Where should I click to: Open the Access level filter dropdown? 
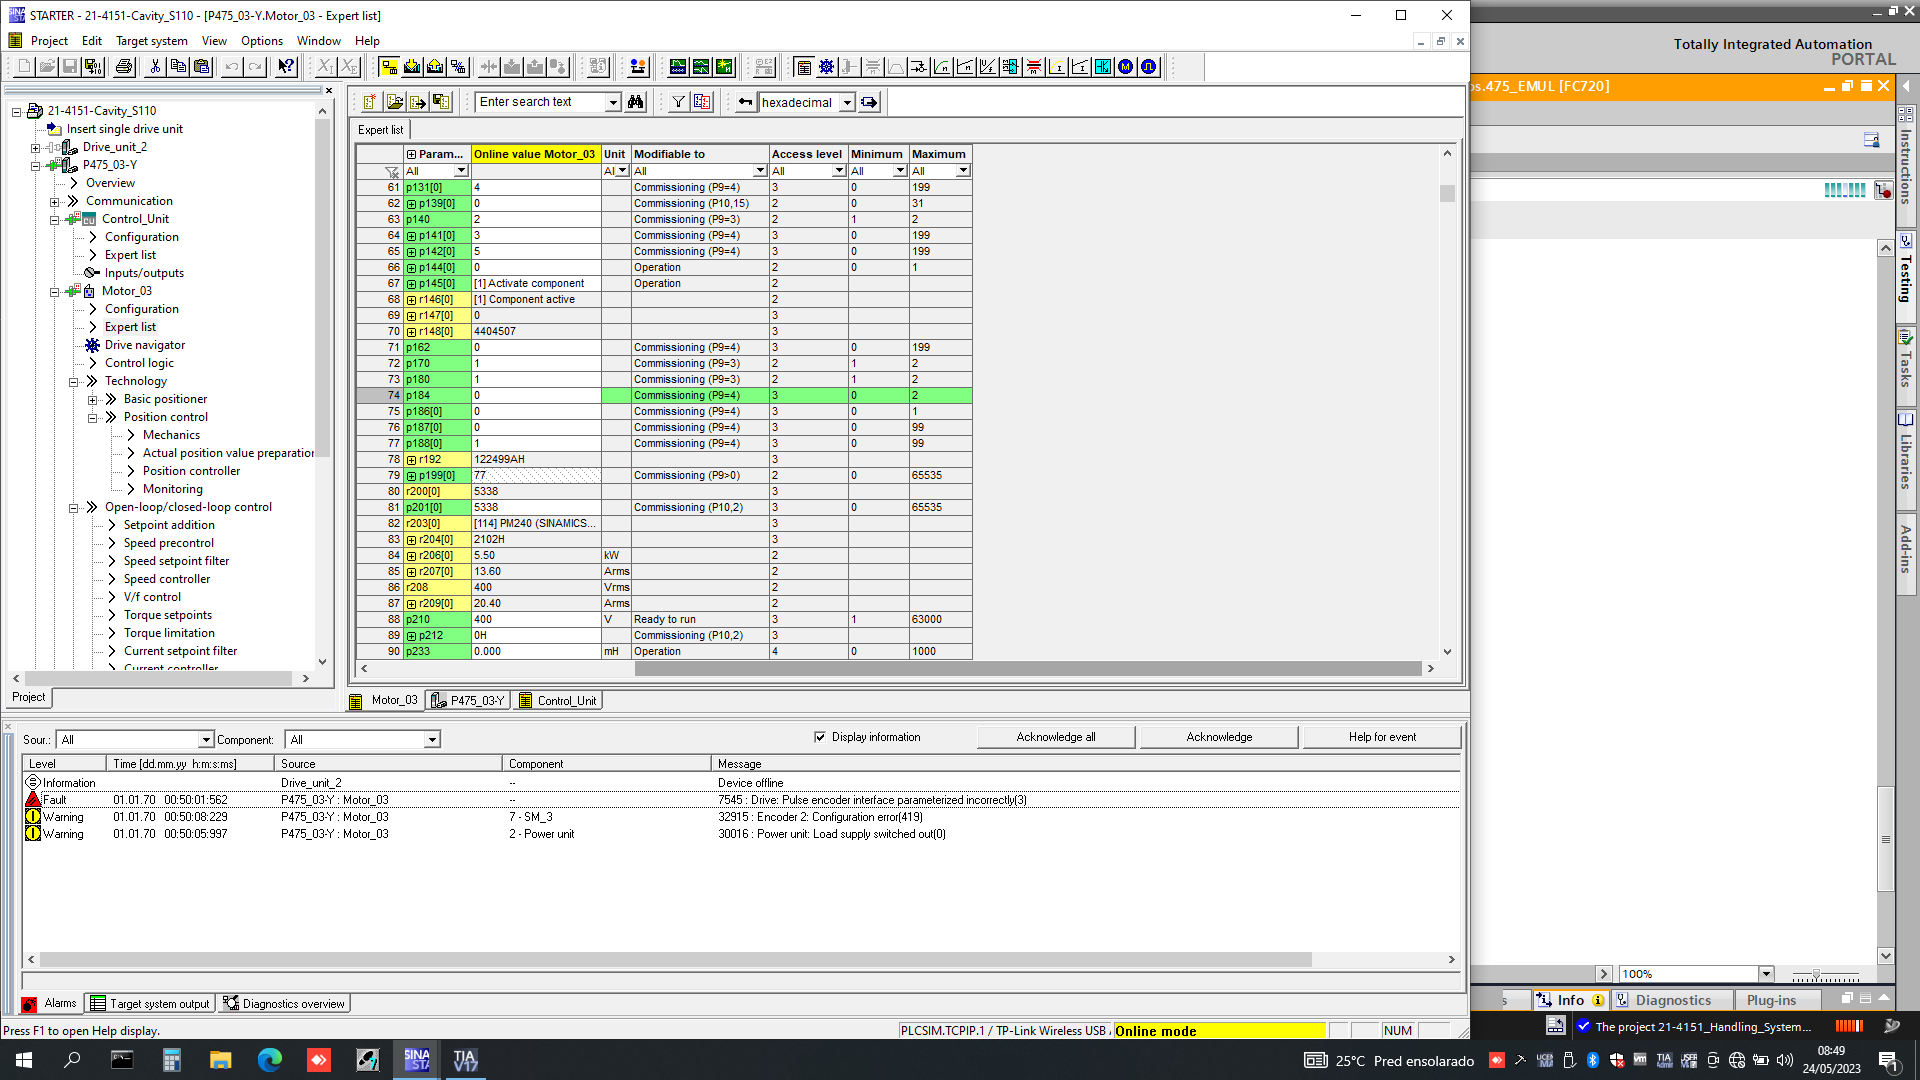click(x=839, y=171)
